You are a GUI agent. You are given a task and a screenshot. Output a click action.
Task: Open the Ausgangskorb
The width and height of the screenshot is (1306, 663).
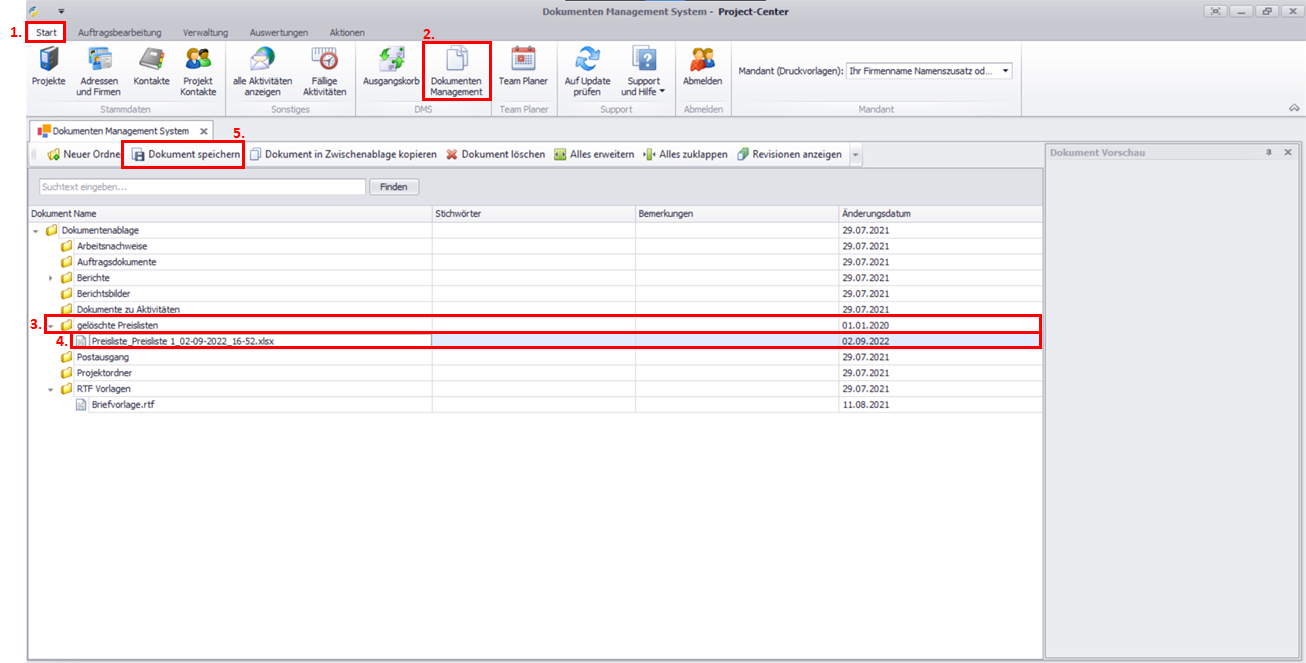pos(391,68)
